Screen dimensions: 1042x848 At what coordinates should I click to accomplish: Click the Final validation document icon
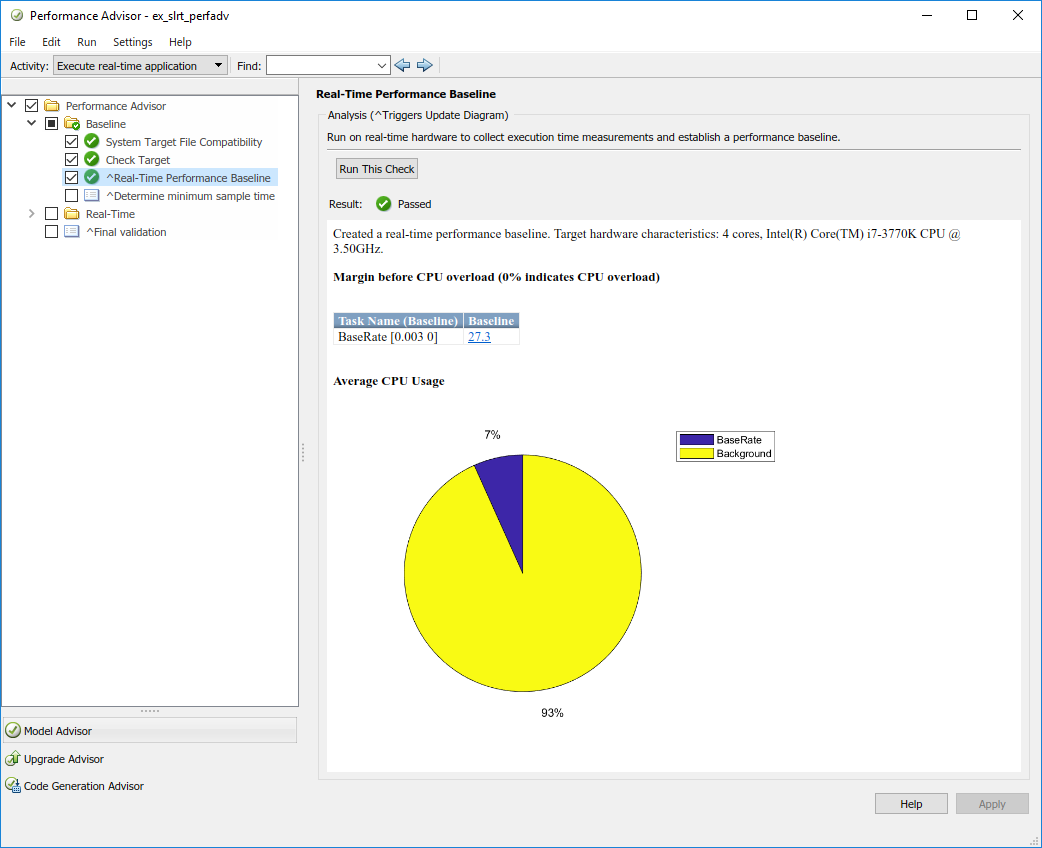[x=72, y=231]
